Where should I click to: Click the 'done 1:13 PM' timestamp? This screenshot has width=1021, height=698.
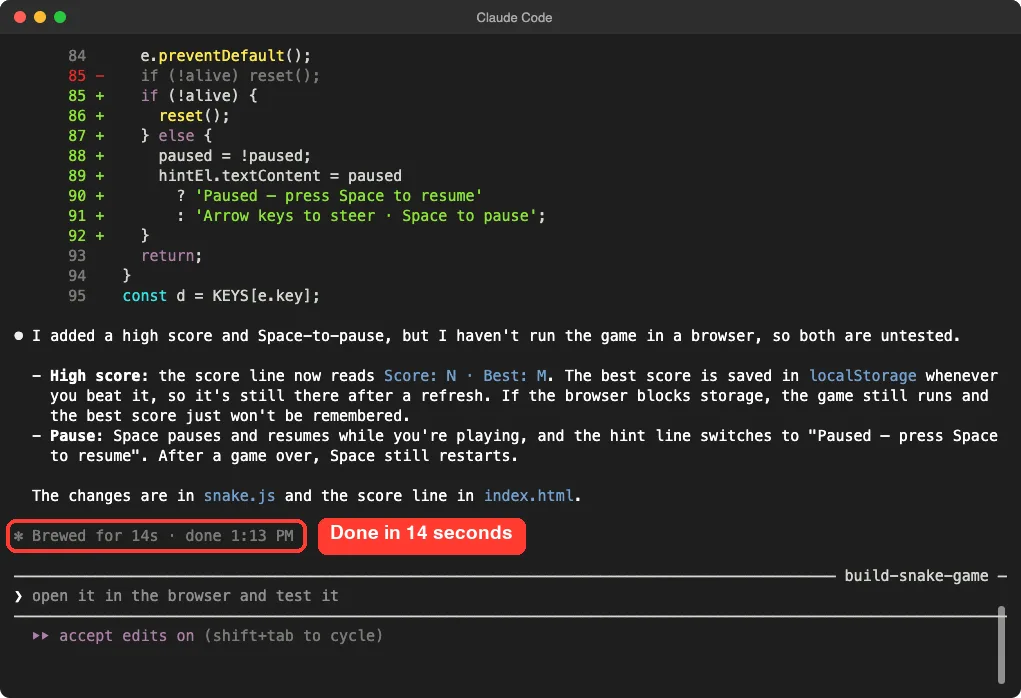tap(239, 536)
